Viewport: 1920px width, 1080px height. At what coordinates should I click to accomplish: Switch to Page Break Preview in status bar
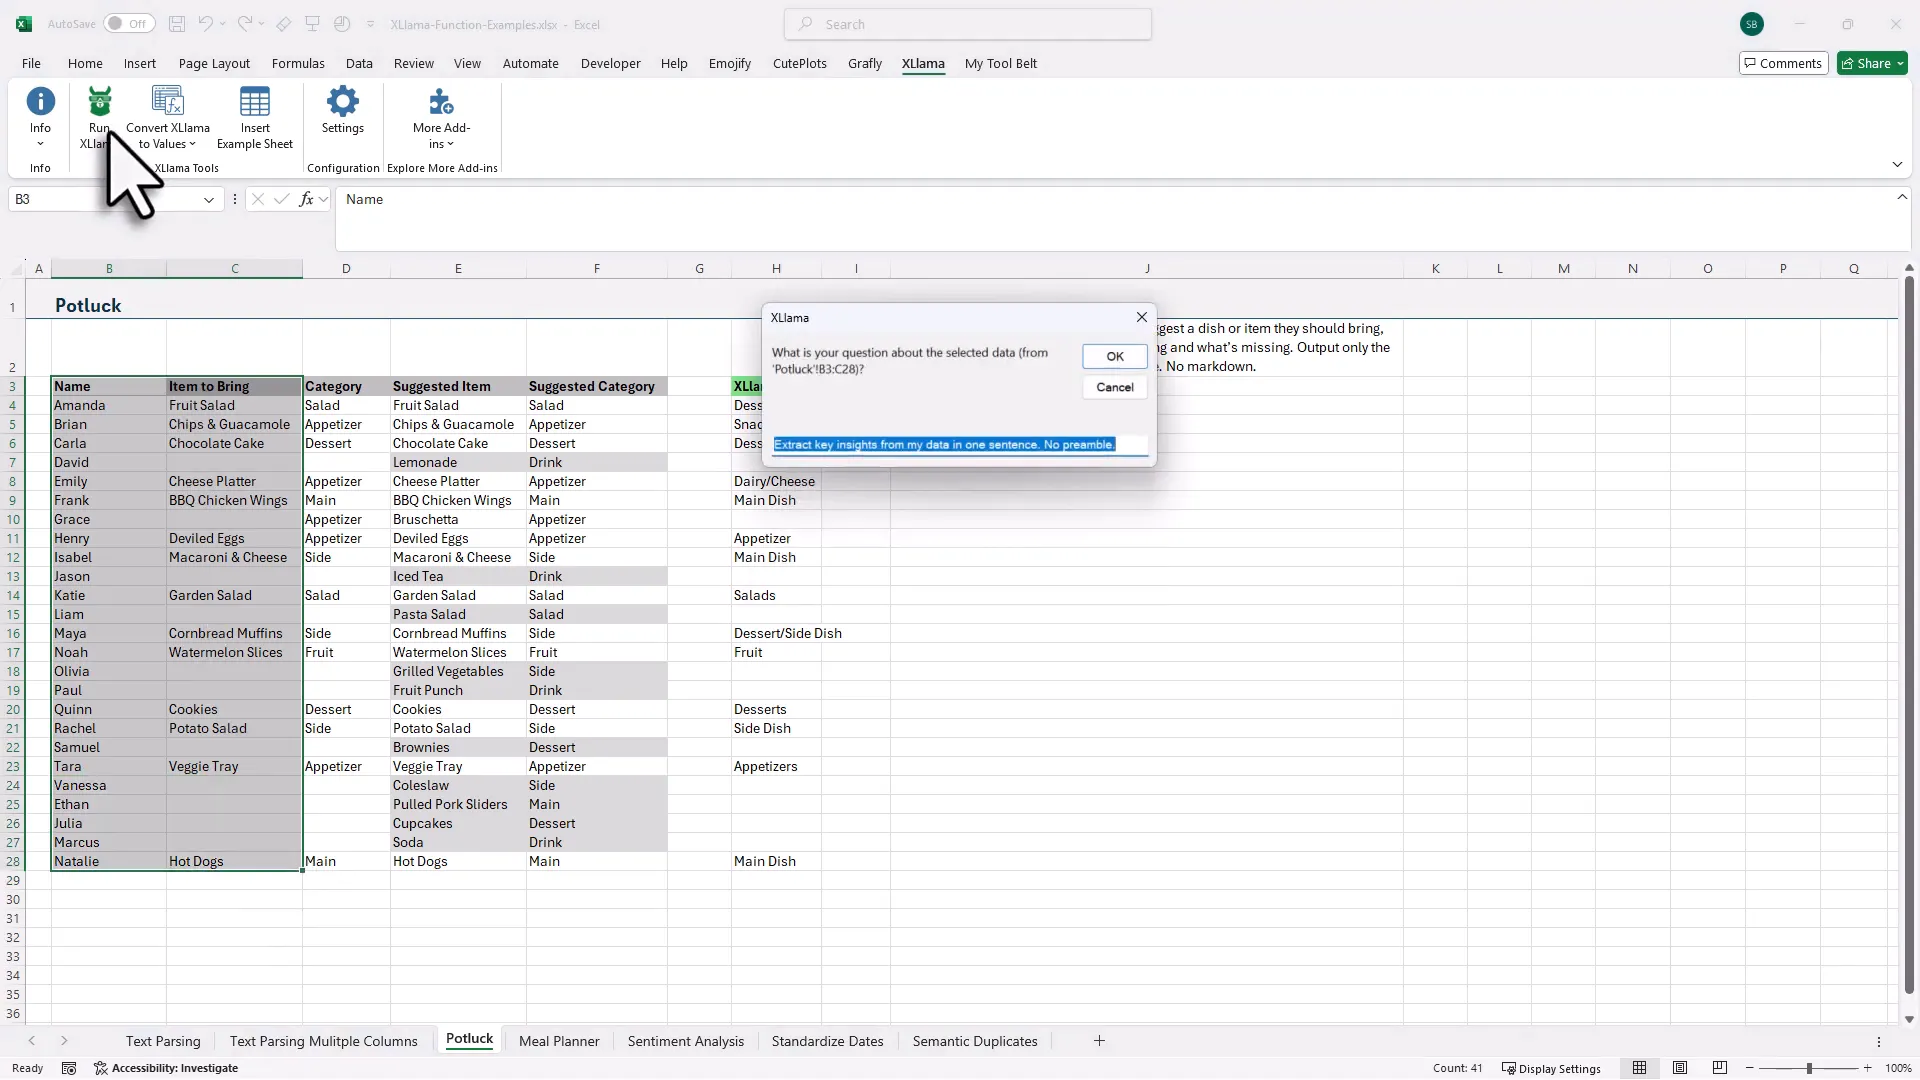[1721, 1068]
